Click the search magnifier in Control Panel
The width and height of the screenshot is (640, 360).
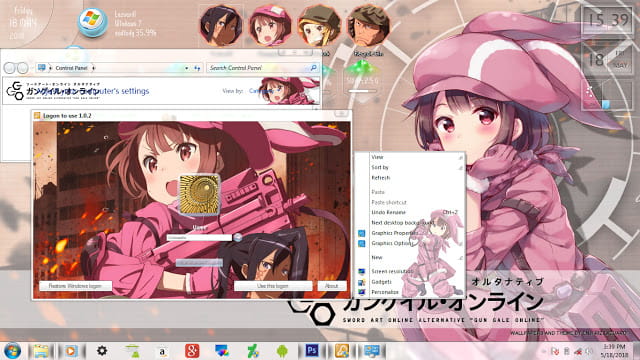click(x=313, y=68)
